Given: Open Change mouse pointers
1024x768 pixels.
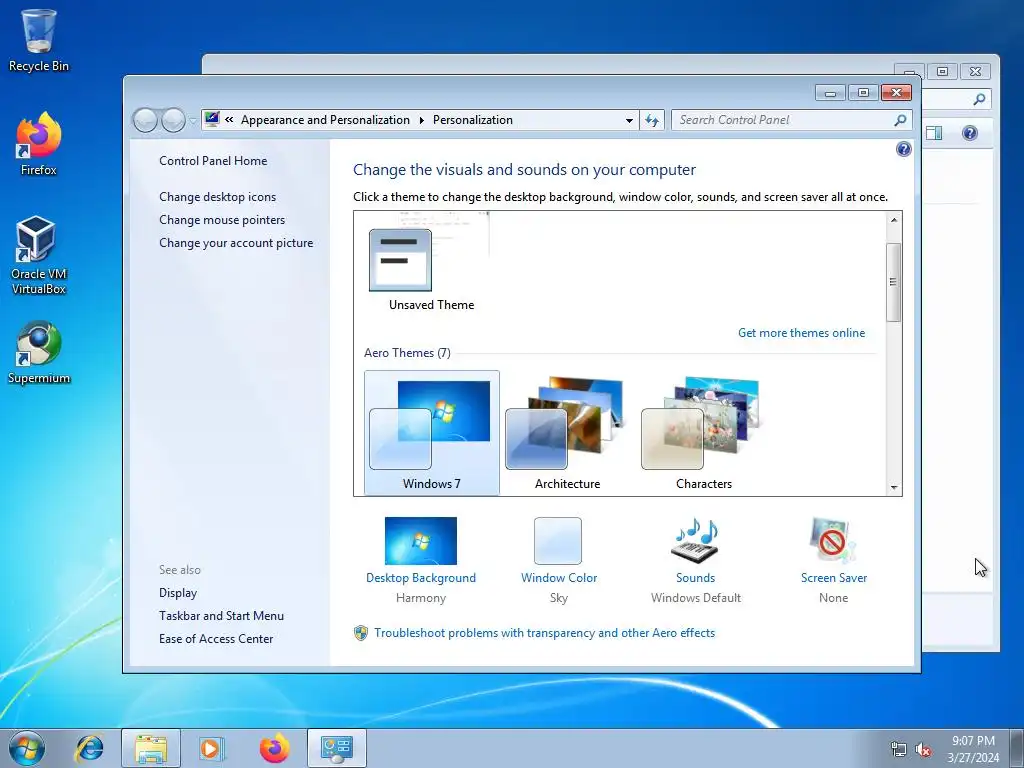Looking at the screenshot, I should 222,219.
